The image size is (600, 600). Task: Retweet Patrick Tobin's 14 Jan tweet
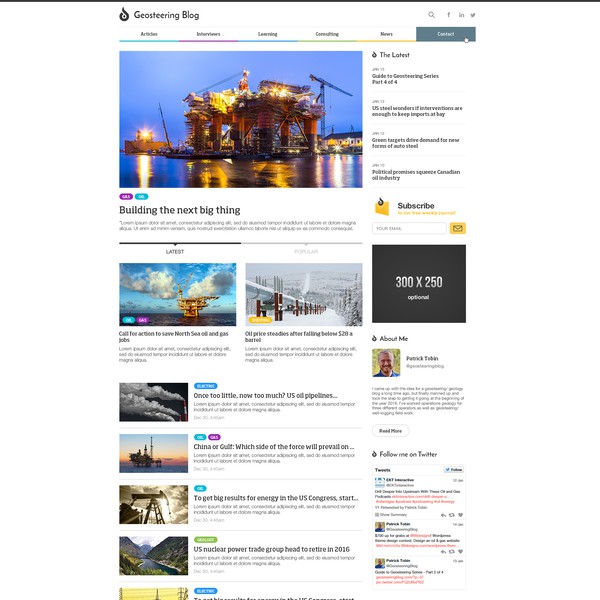(x=452, y=552)
